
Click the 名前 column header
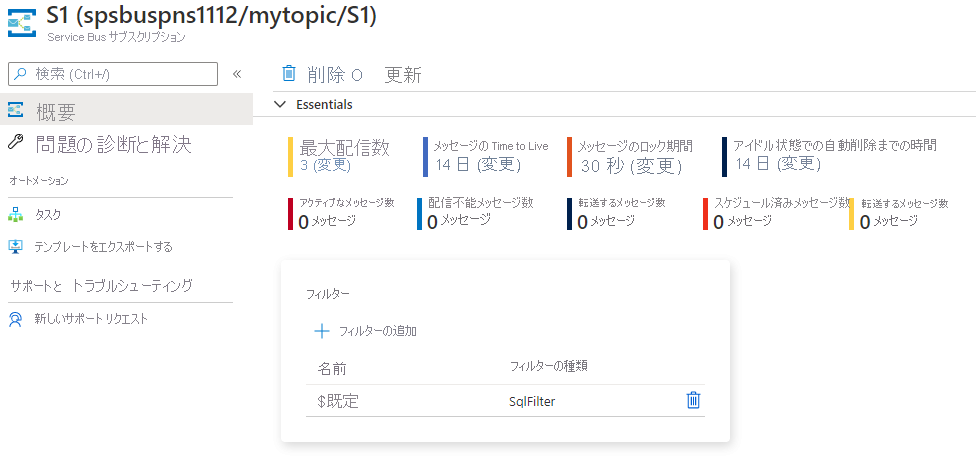pos(332,369)
